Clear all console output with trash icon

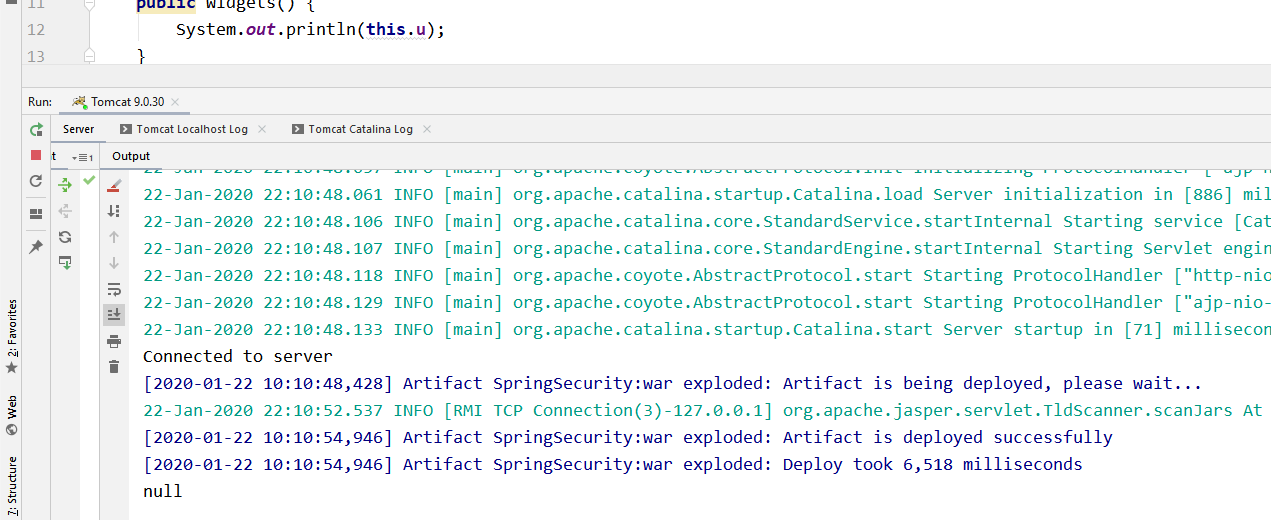(x=114, y=367)
